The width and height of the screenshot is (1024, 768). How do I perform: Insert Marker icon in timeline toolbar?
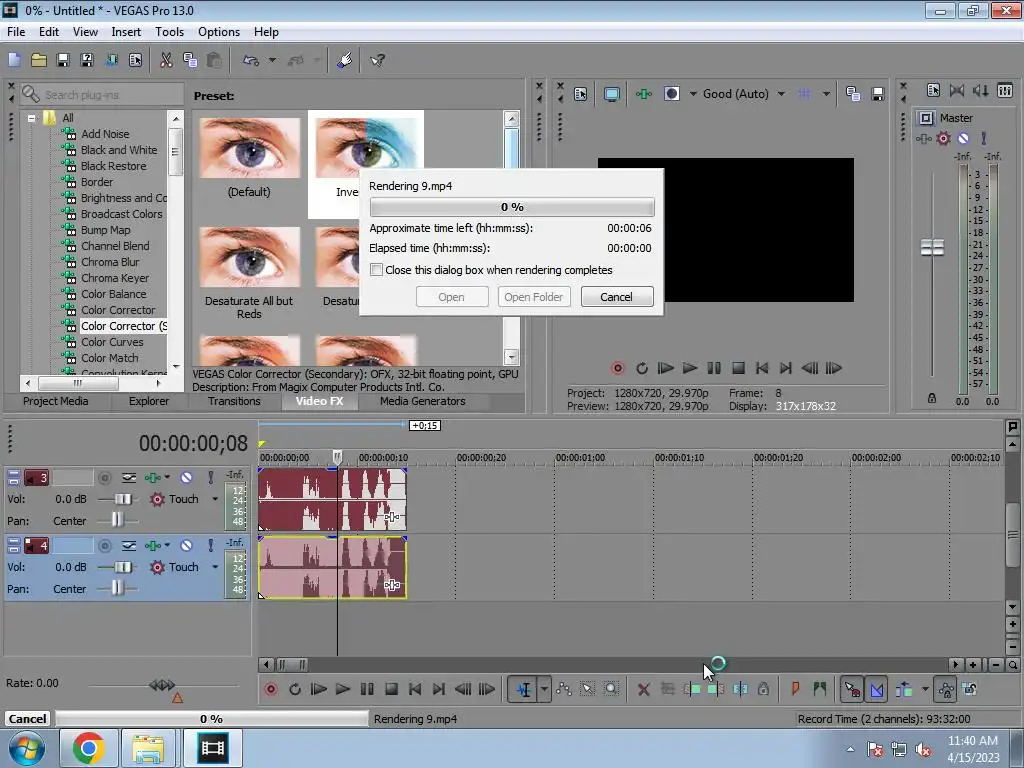(x=795, y=689)
